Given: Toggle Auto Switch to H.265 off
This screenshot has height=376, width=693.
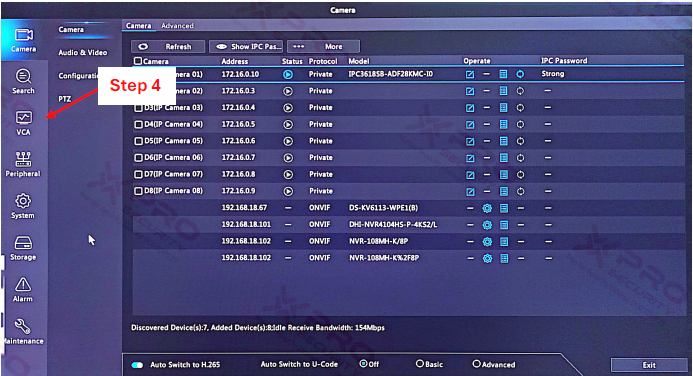Looking at the screenshot, I should [x=137, y=365].
